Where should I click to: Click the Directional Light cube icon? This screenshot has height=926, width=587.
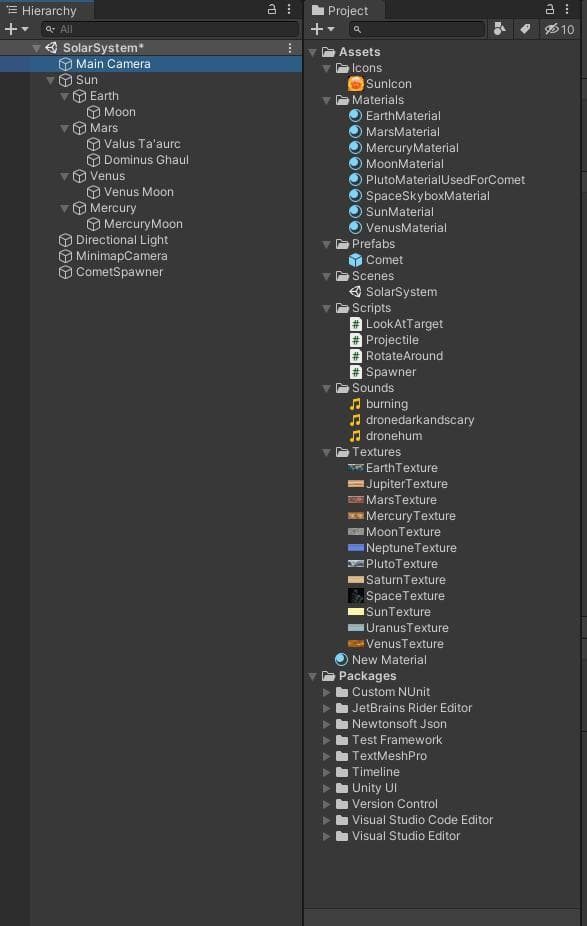click(x=65, y=240)
